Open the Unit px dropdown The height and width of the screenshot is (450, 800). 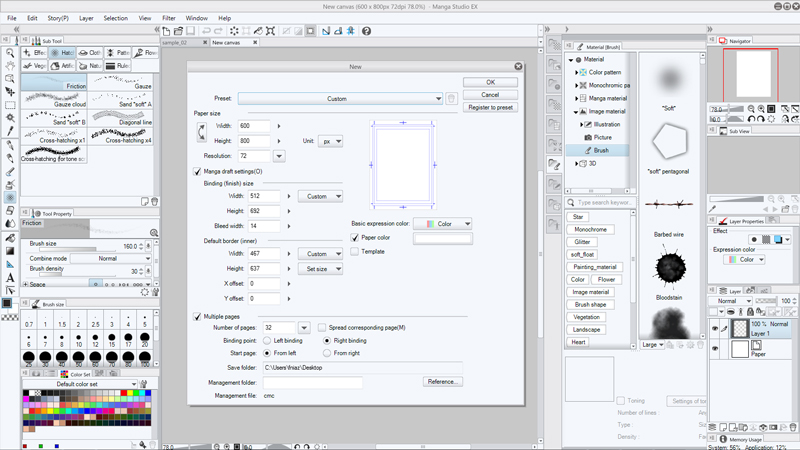(x=330, y=141)
